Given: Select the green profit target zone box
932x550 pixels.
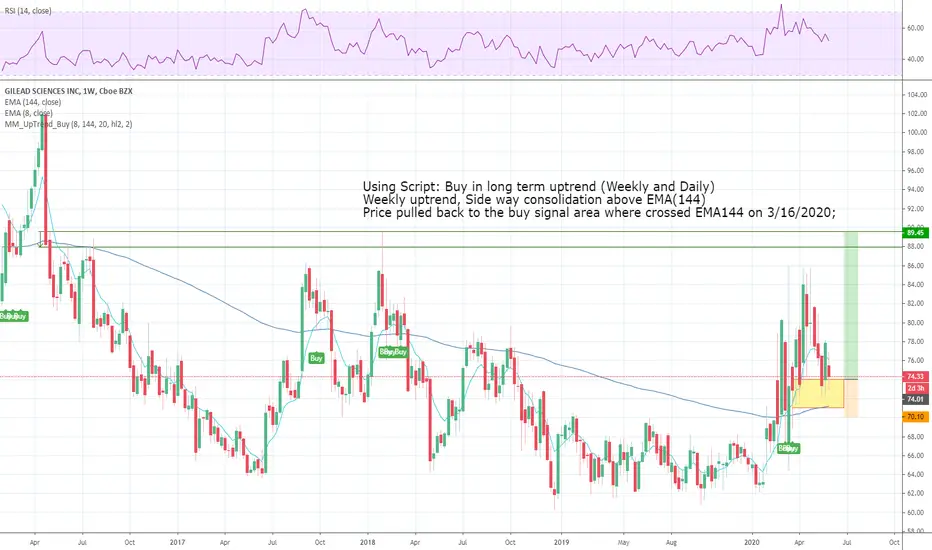Looking at the screenshot, I should click(x=851, y=305).
